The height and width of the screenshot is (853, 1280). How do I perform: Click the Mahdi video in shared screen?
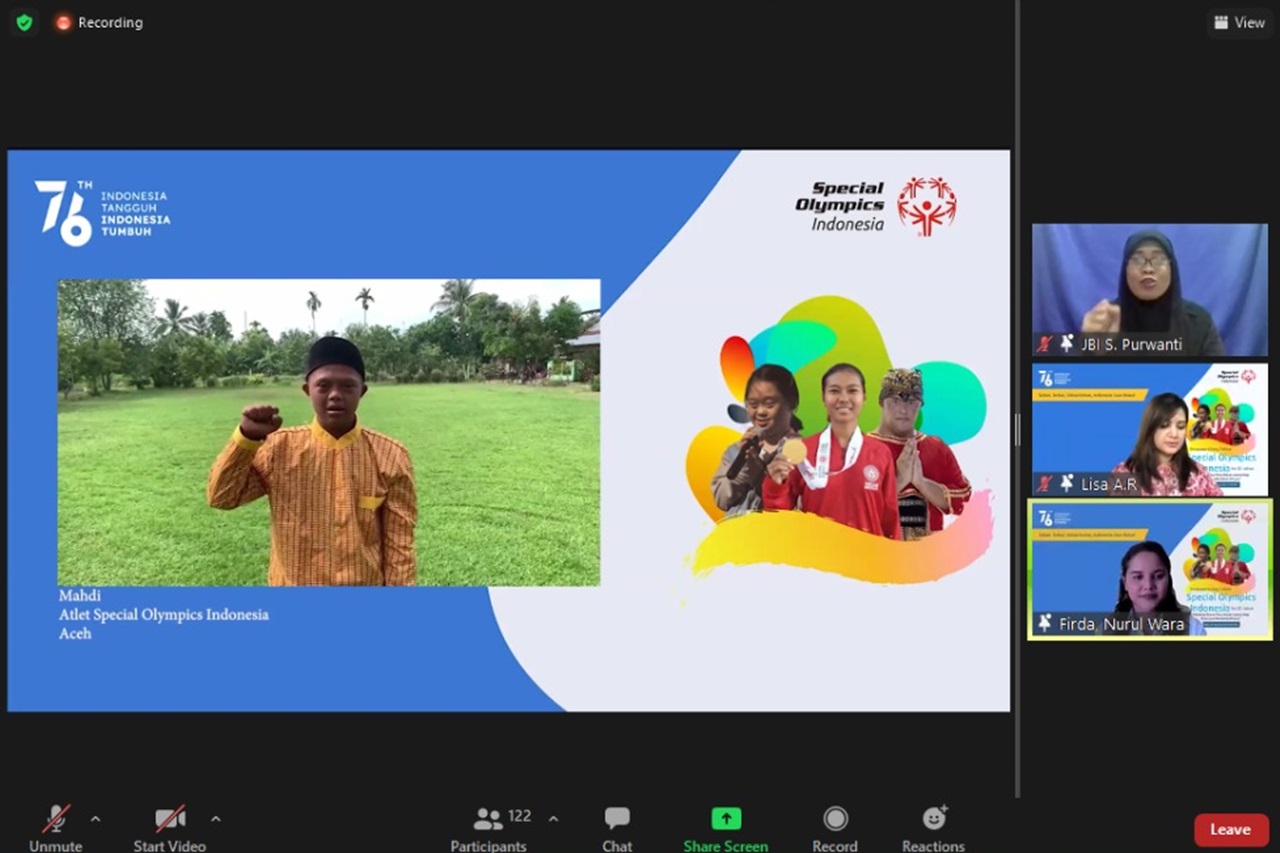pyautogui.click(x=329, y=432)
